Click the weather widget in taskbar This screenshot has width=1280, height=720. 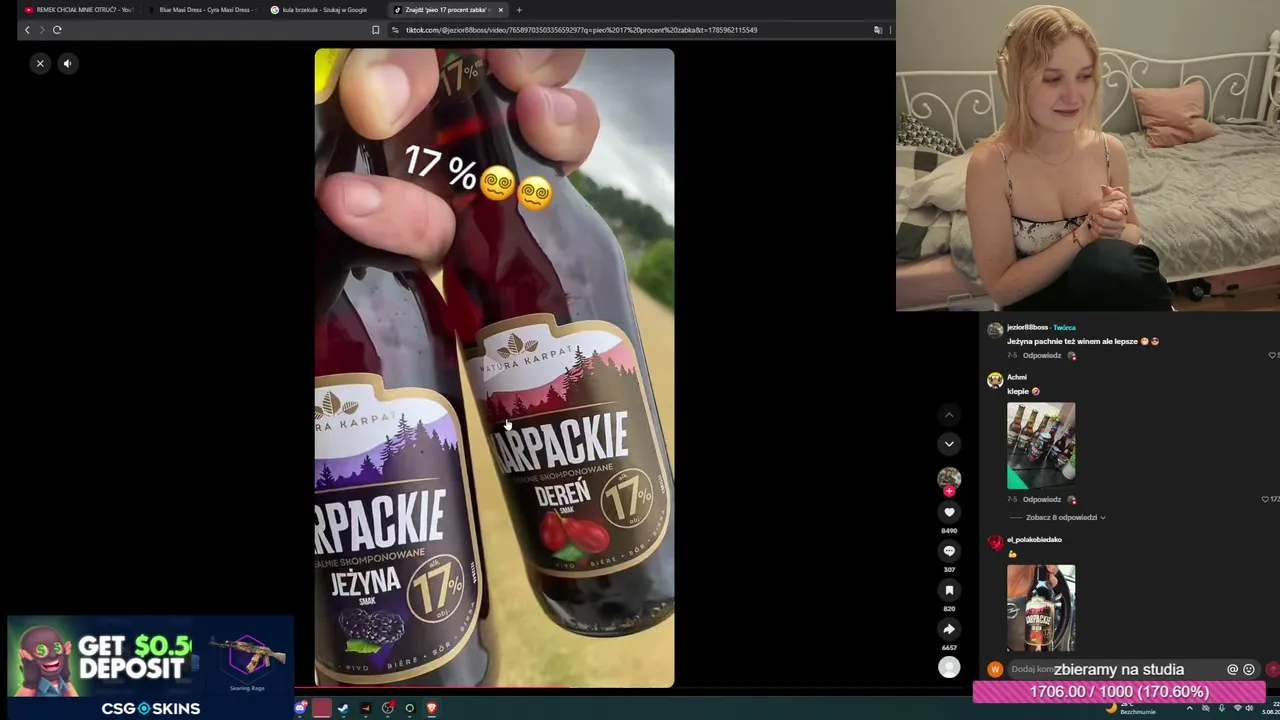pos(1133,708)
